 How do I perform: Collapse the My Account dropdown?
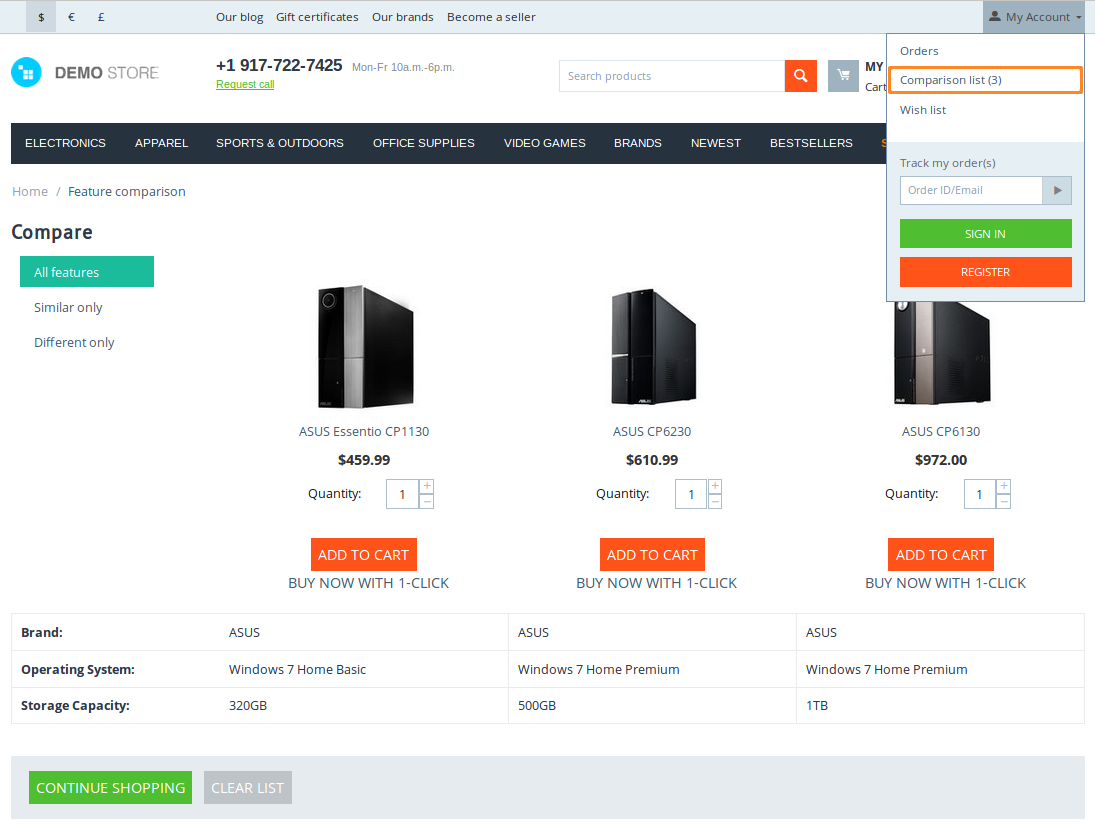pos(1034,17)
